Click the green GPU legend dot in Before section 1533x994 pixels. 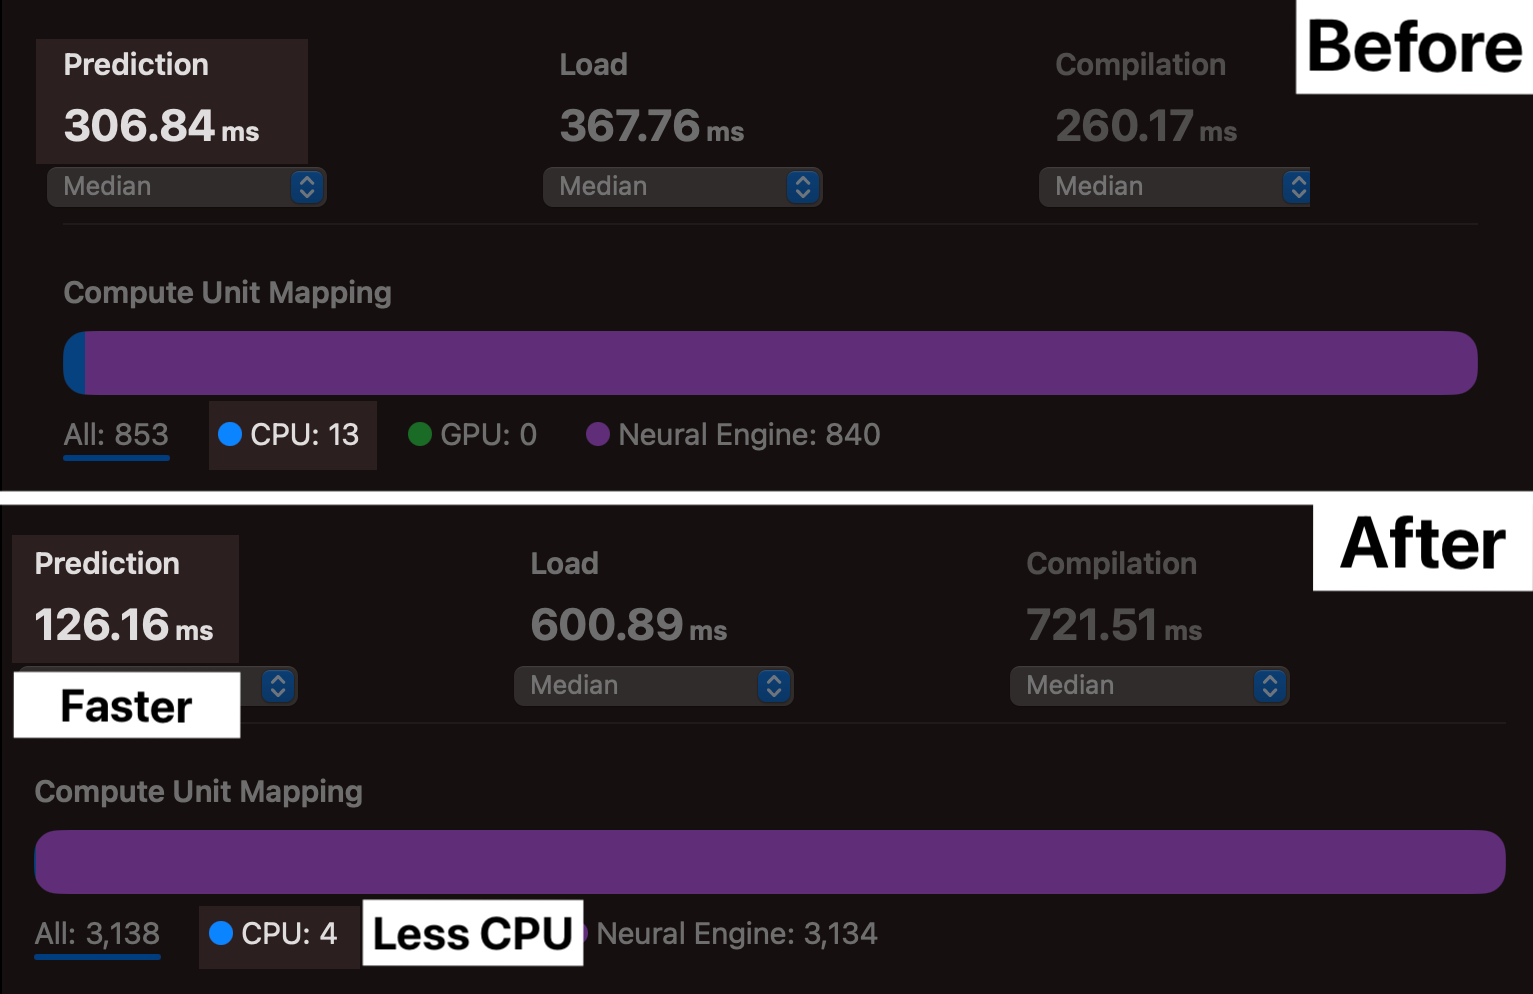[419, 434]
